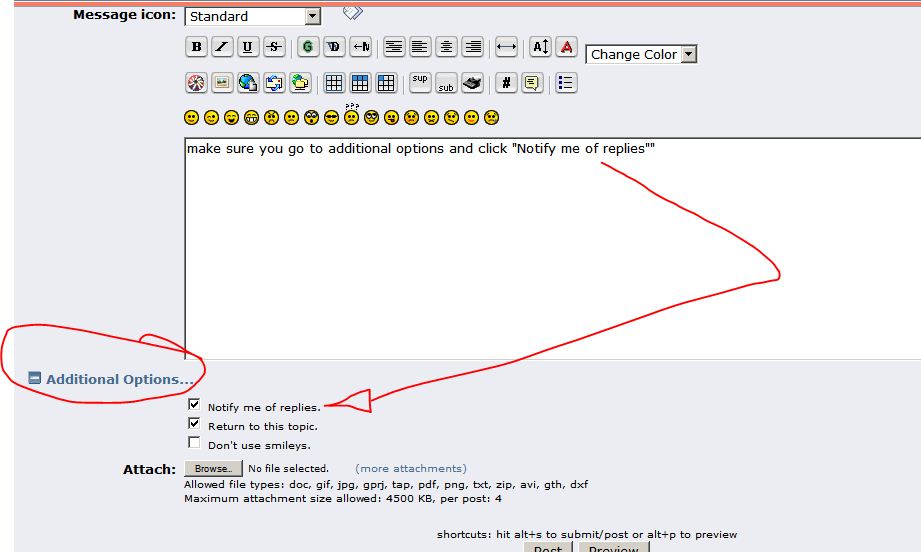Screen dimensions: 921x552
Task: Click the underline button
Action: point(248,47)
